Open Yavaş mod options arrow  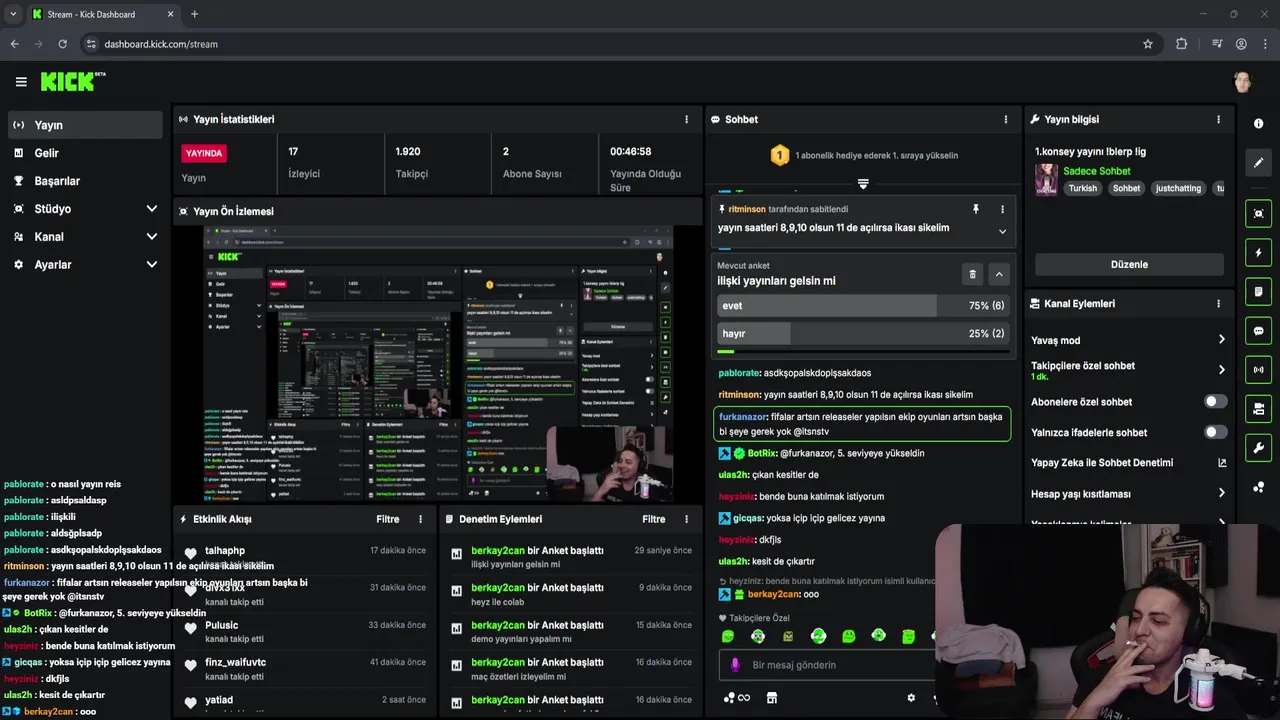1221,340
